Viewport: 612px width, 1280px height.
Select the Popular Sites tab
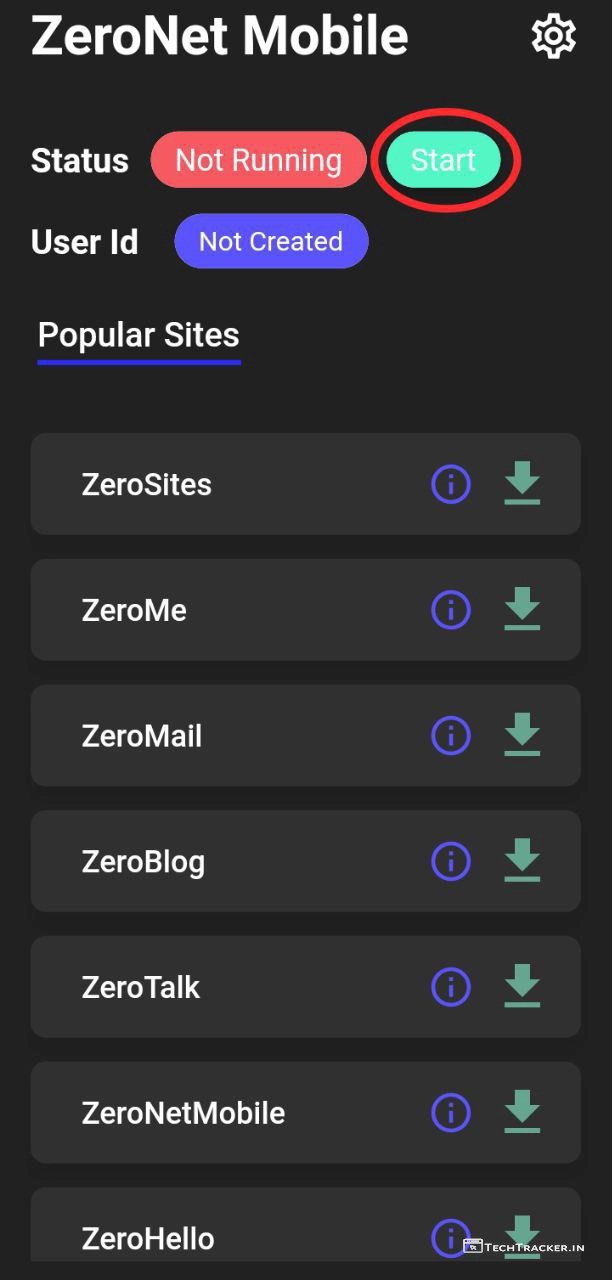(139, 336)
